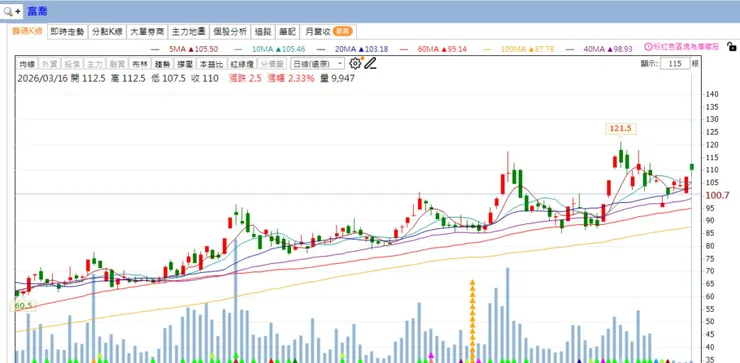Toggle 主力 main force overlay
Image resolution: width=740 pixels, height=363 pixels.
pyautogui.click(x=94, y=64)
